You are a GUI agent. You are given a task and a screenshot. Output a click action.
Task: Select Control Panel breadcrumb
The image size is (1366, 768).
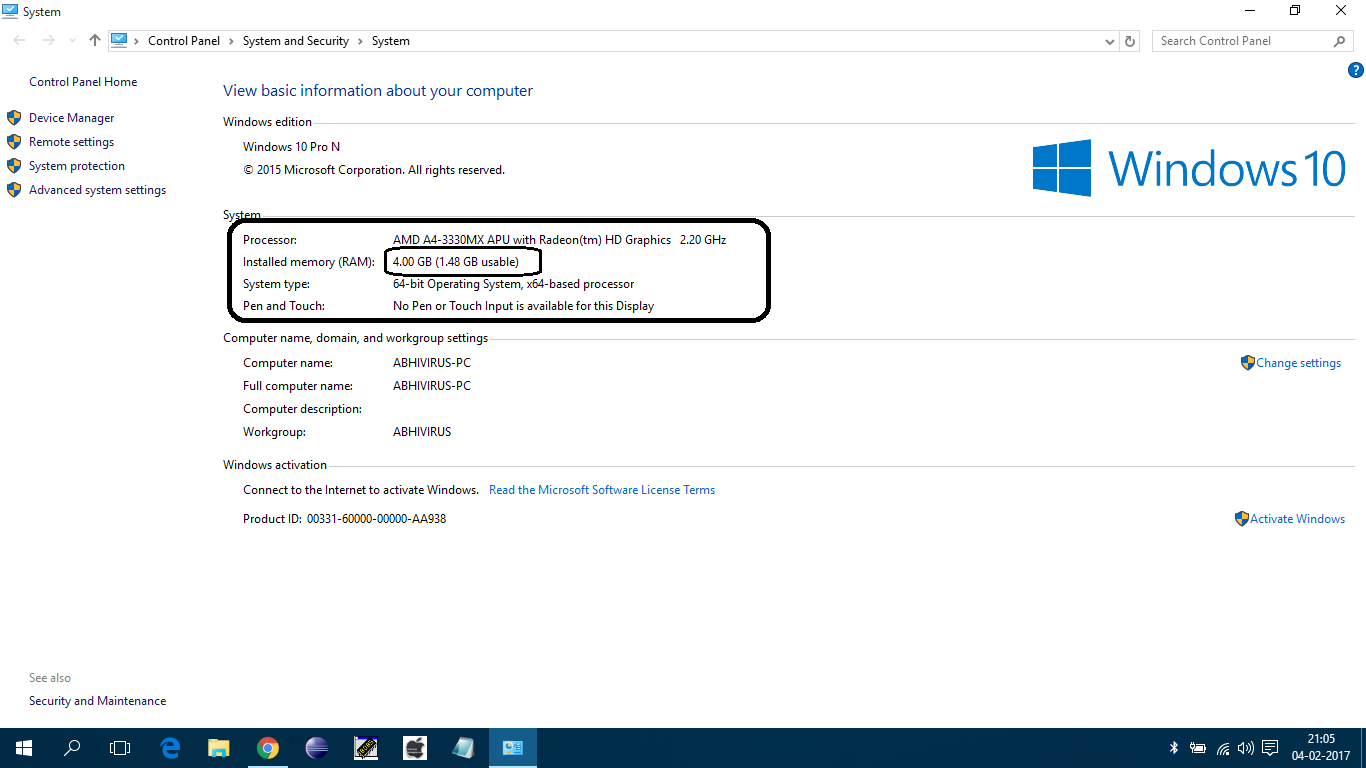tap(184, 41)
